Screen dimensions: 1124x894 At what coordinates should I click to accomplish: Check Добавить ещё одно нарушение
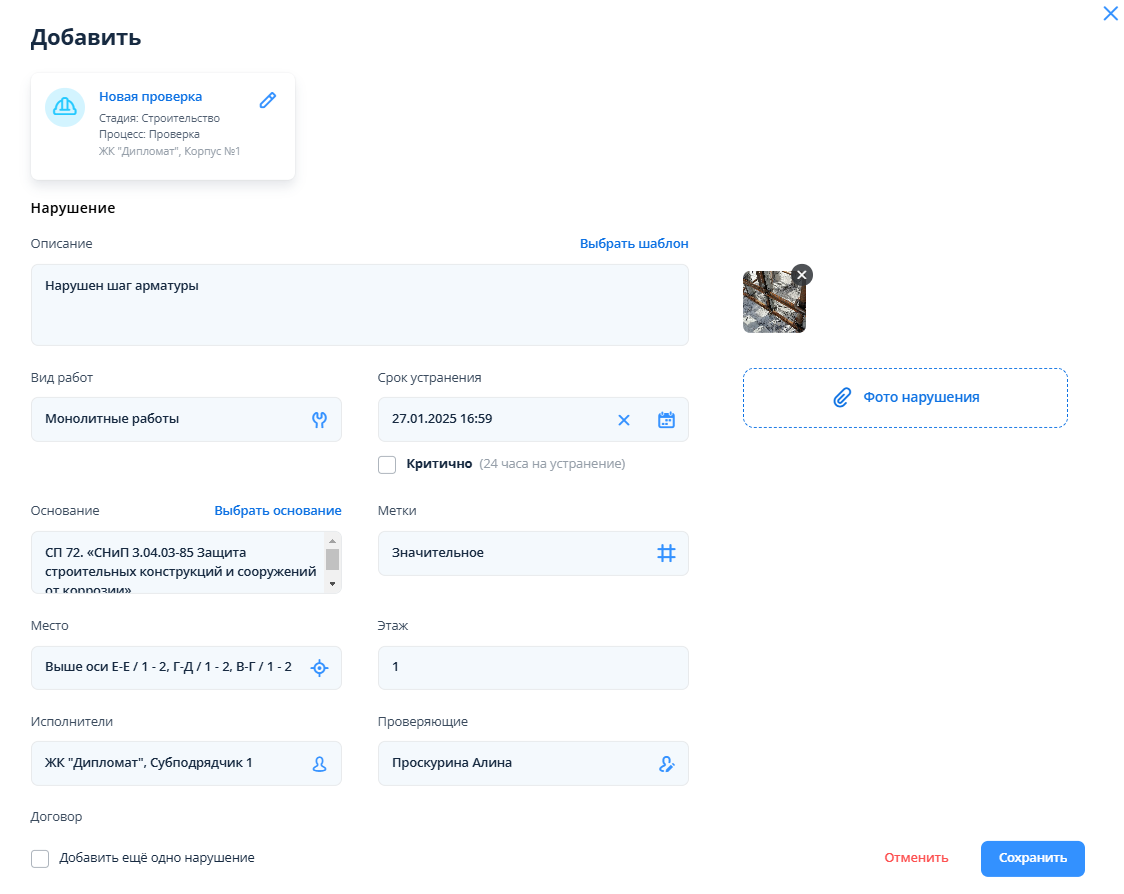pyautogui.click(x=40, y=859)
